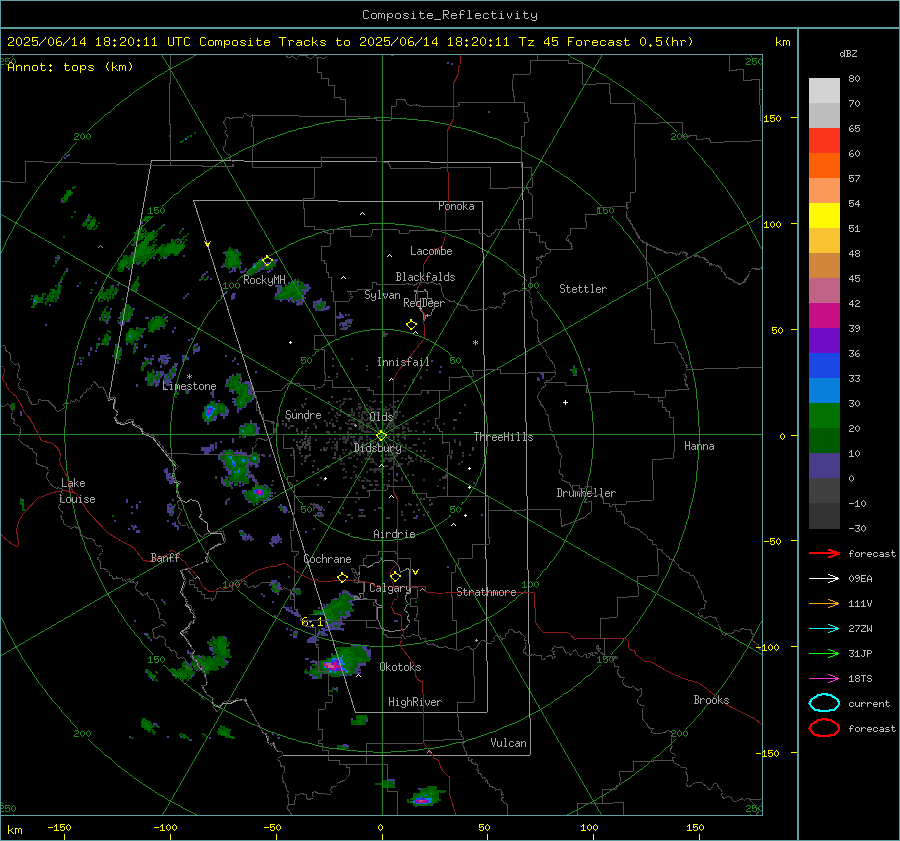The height and width of the screenshot is (841, 900).
Task: Click the yellow diamond marker under Cochrane
Action: click(343, 578)
